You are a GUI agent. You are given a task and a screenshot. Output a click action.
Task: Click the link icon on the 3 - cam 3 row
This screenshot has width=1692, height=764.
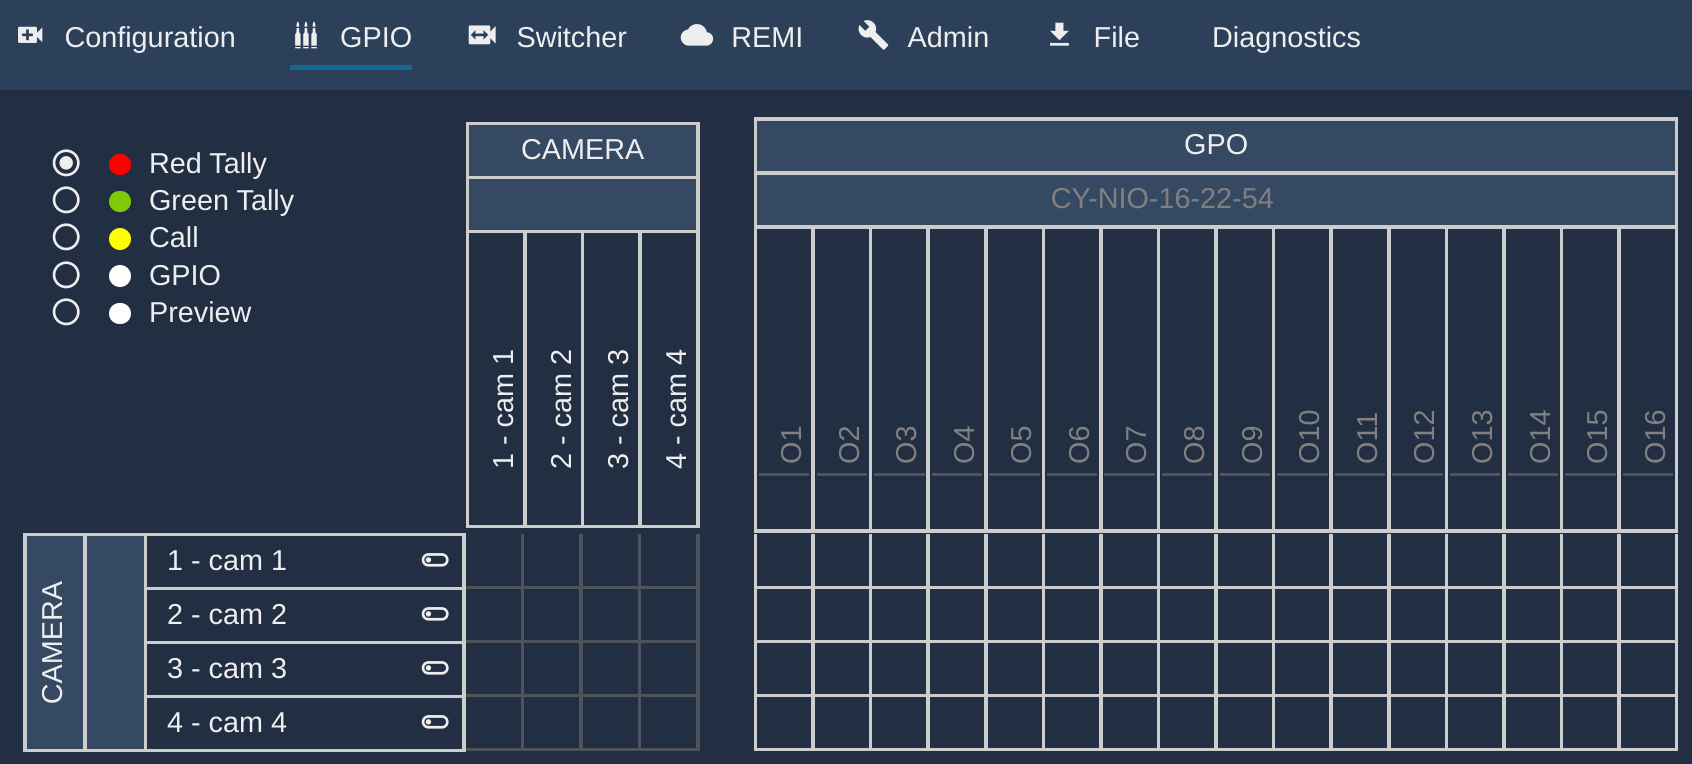tap(435, 668)
